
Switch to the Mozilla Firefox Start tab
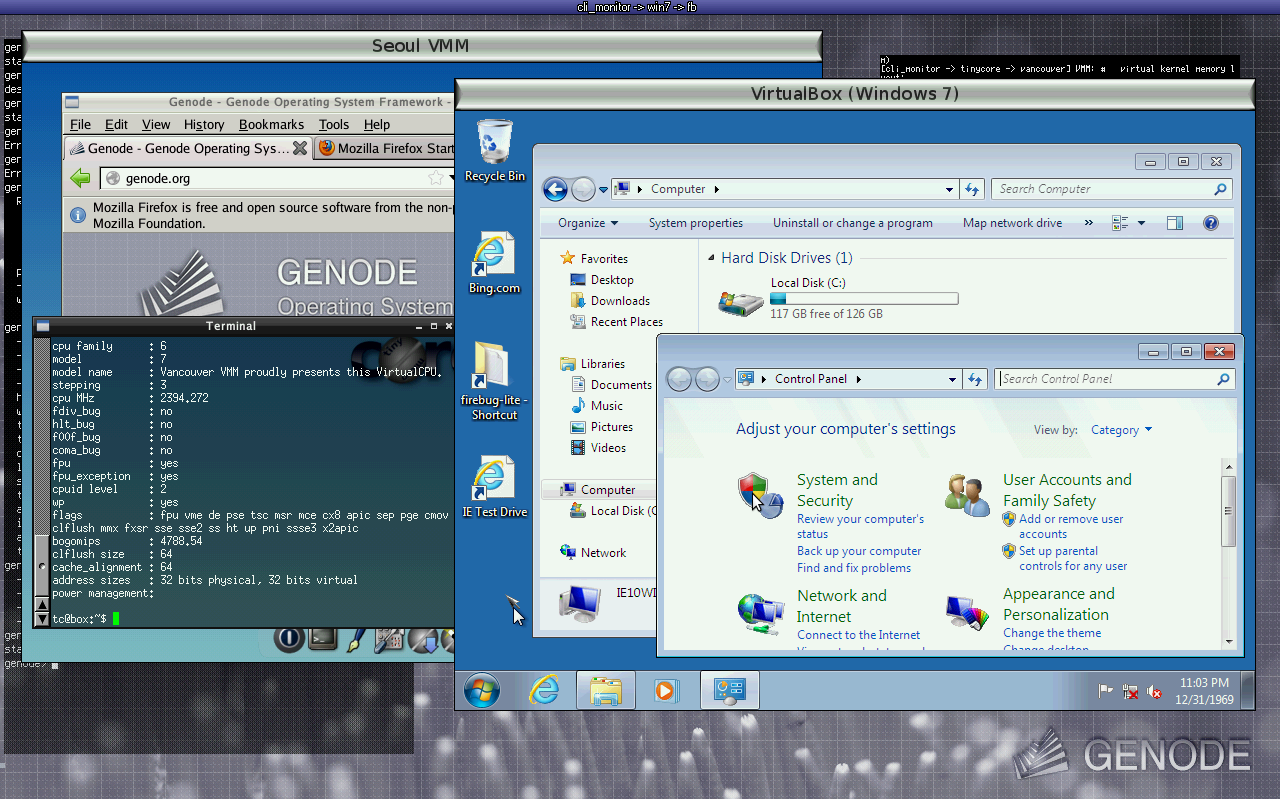click(385, 148)
